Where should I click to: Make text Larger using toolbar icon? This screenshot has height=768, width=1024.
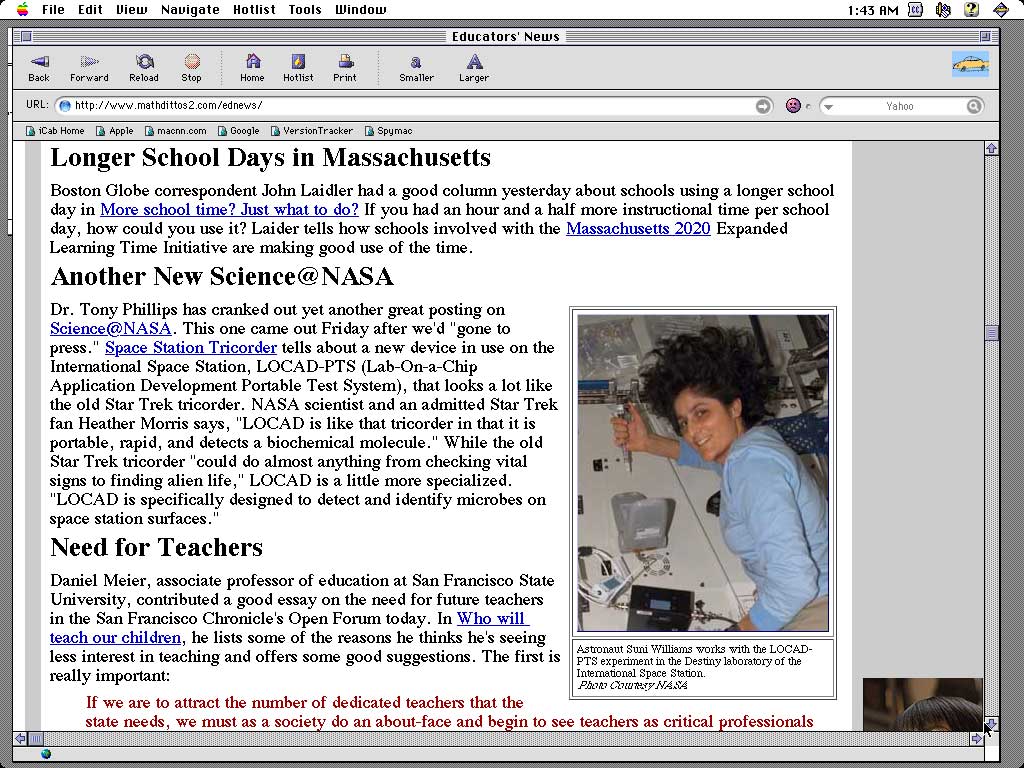click(x=474, y=68)
